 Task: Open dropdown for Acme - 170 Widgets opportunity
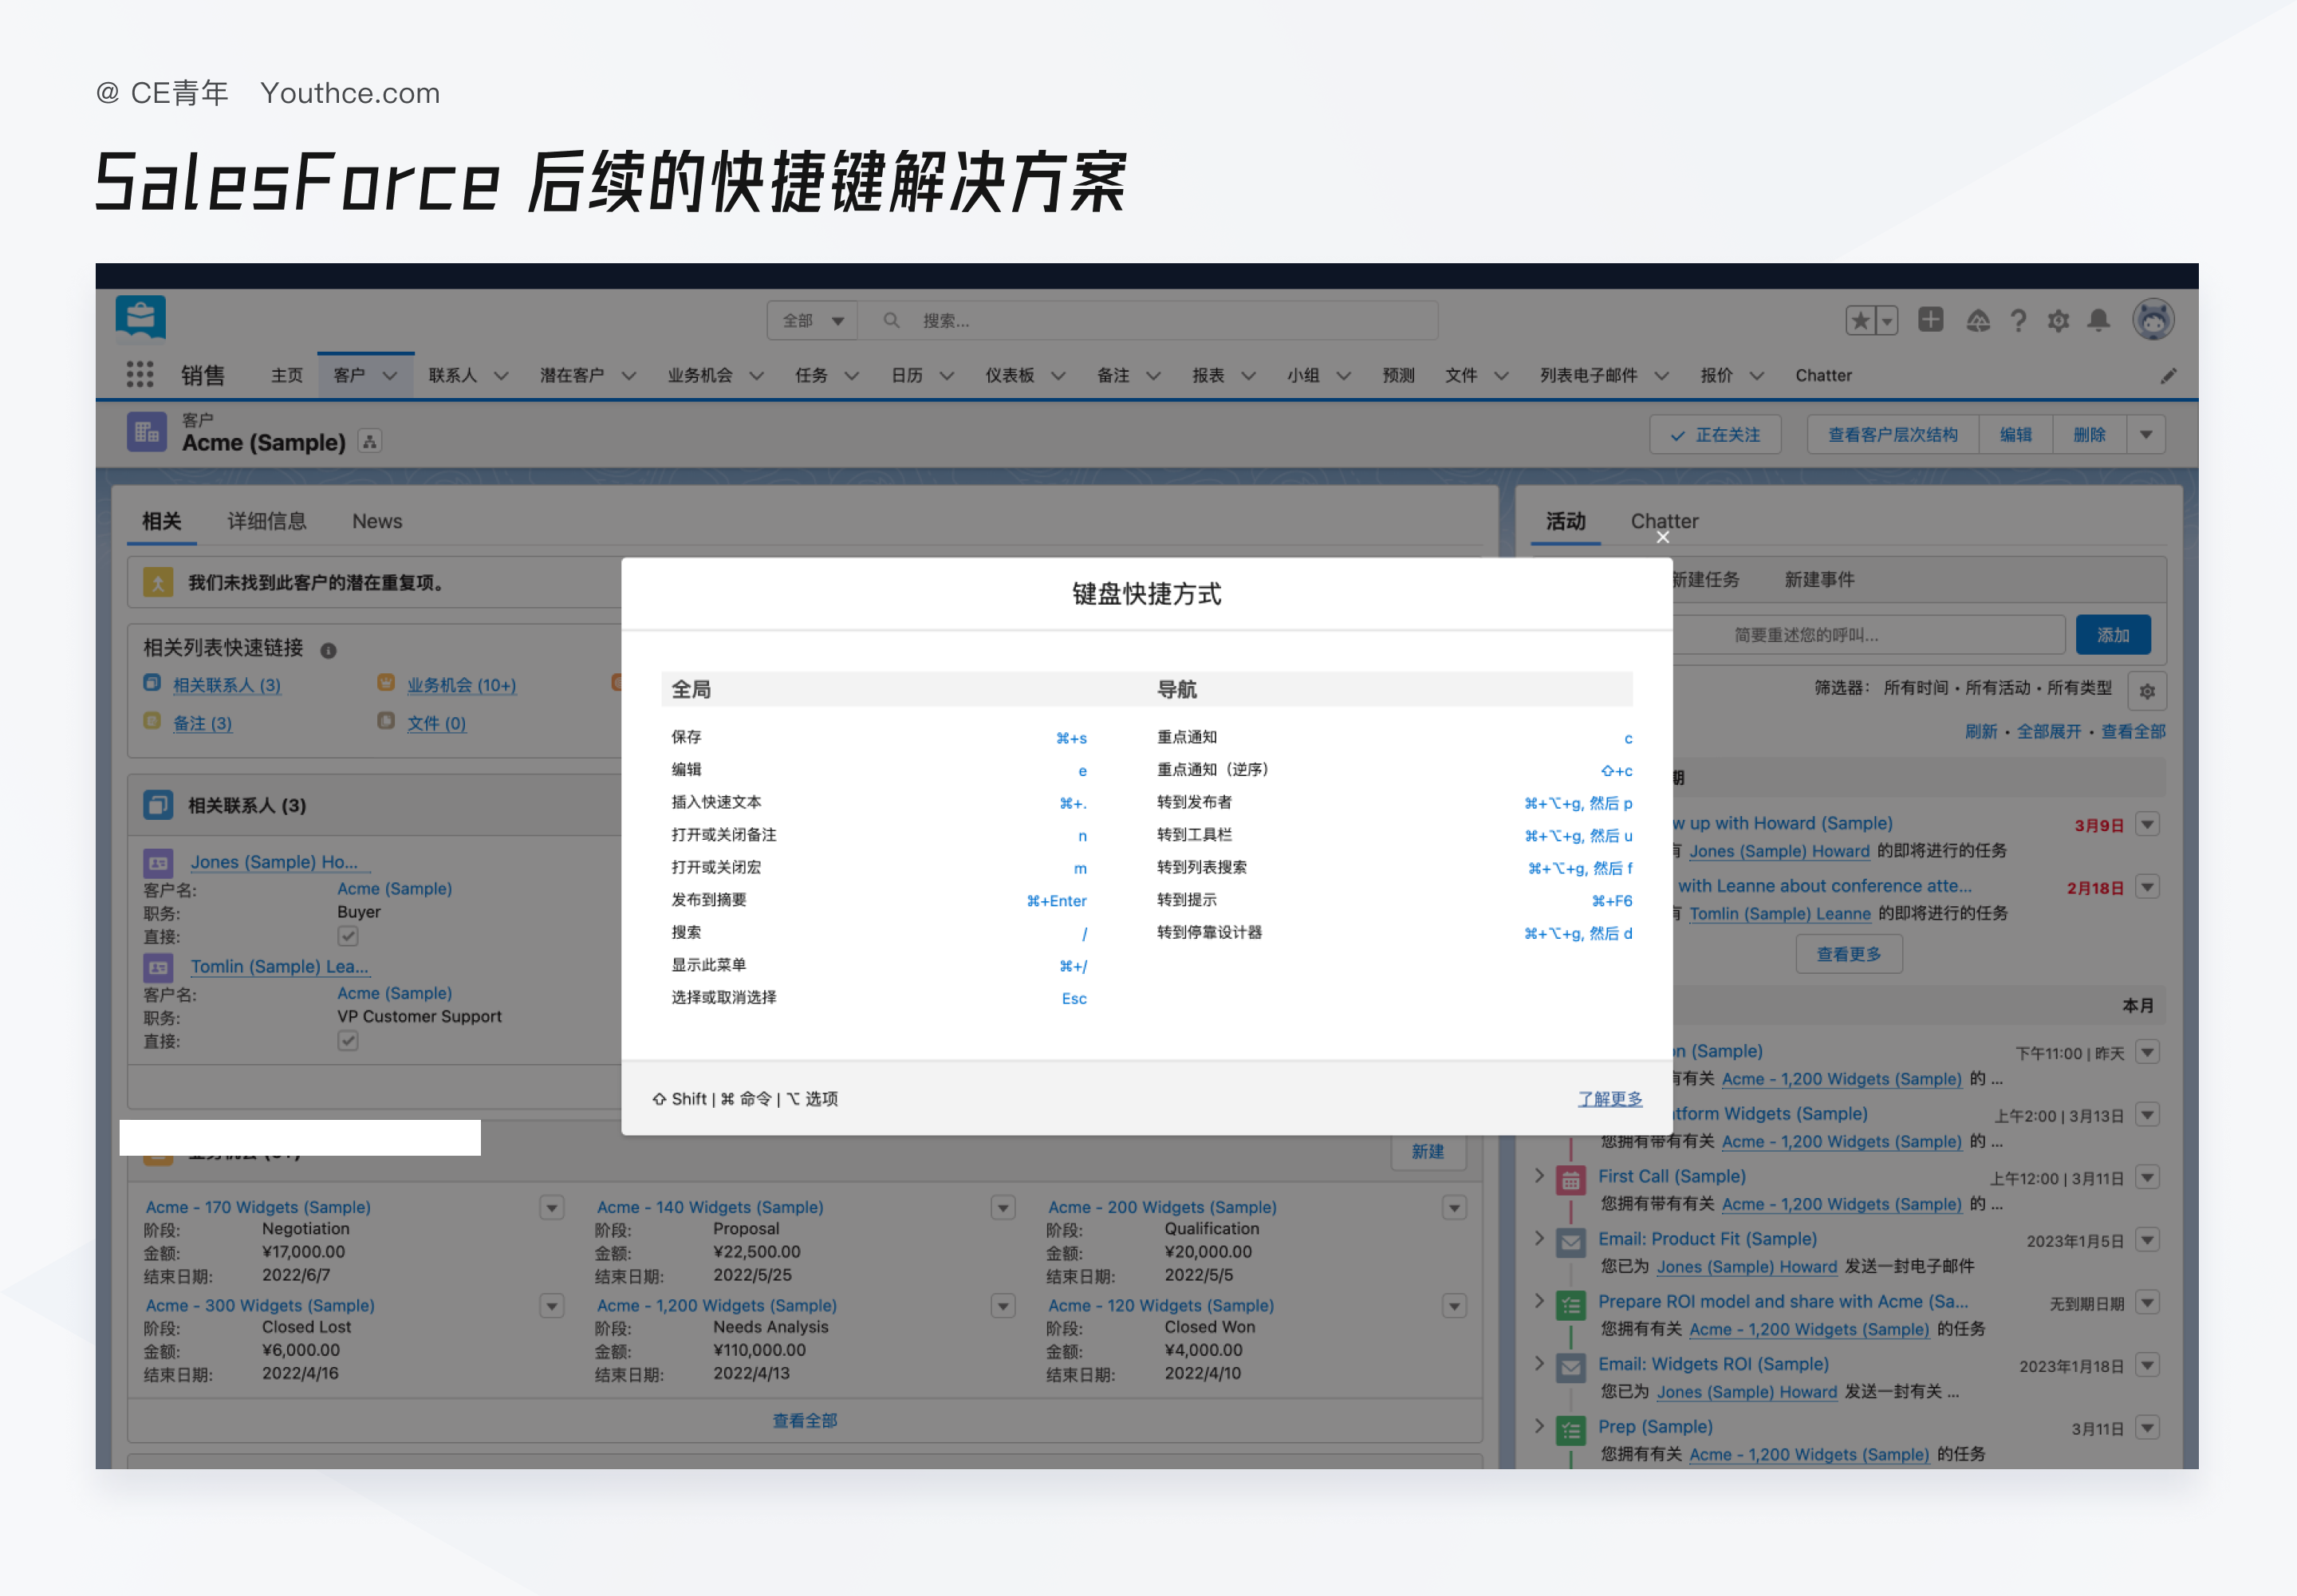pyautogui.click(x=552, y=1208)
